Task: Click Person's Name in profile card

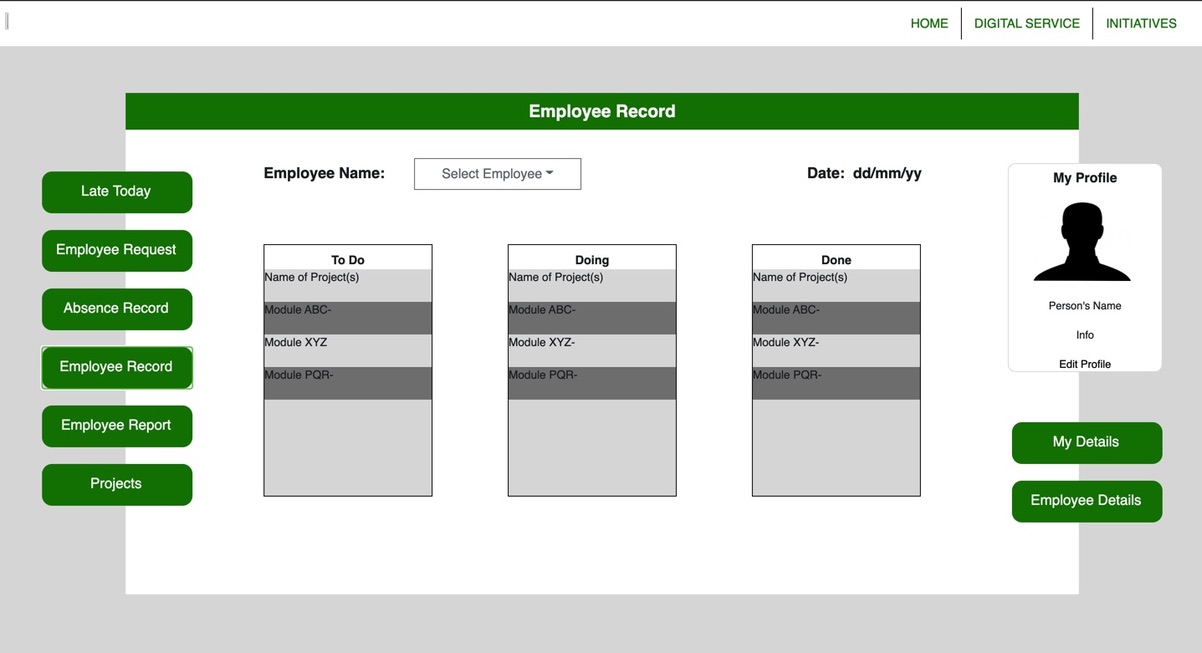Action: (x=1085, y=306)
